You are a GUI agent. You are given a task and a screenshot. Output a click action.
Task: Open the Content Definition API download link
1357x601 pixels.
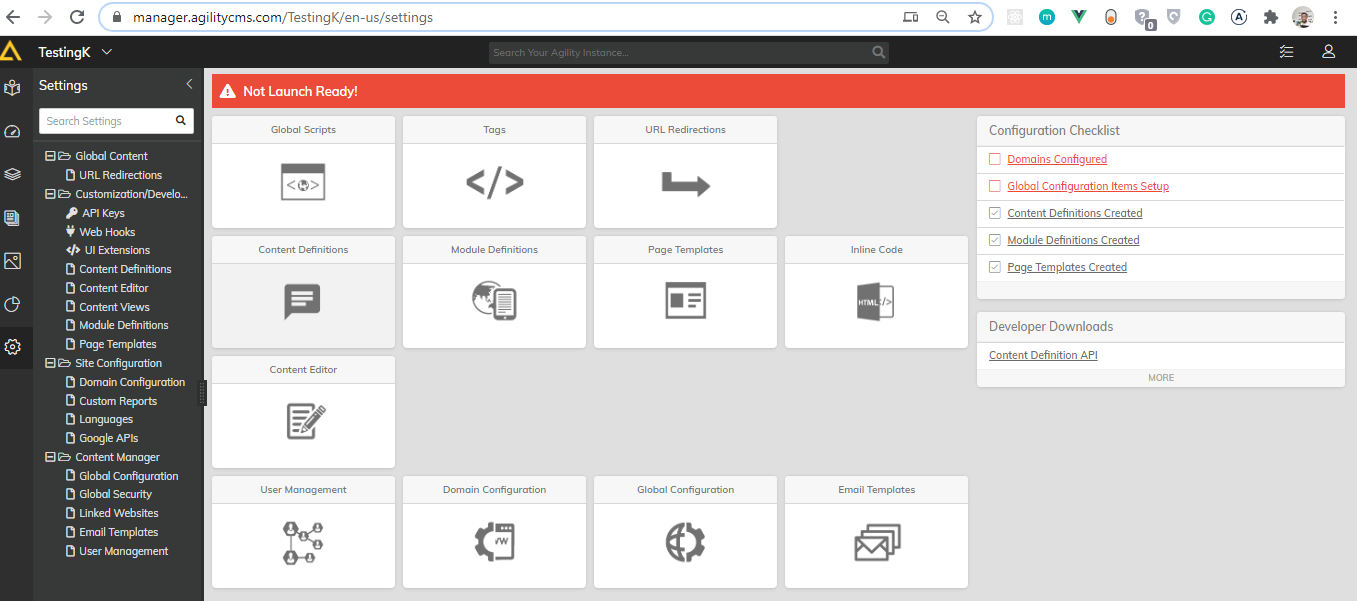click(x=1043, y=355)
